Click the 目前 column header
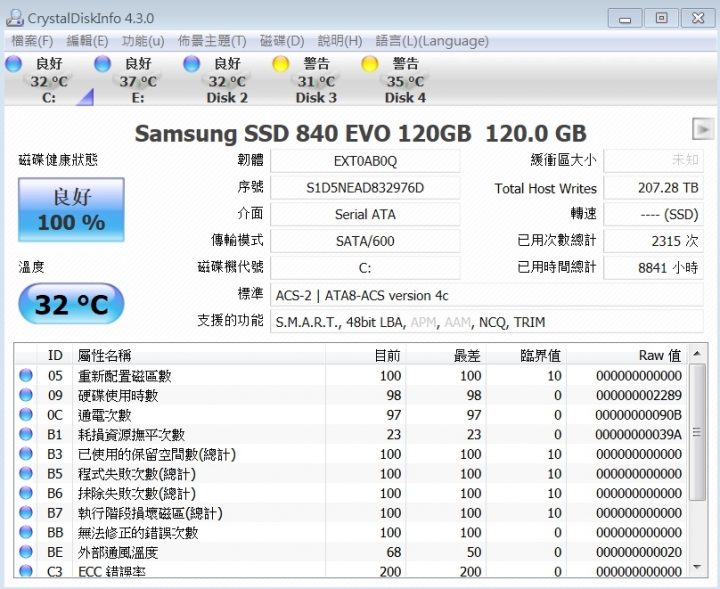Screen dimensions: 720x589 366,355
